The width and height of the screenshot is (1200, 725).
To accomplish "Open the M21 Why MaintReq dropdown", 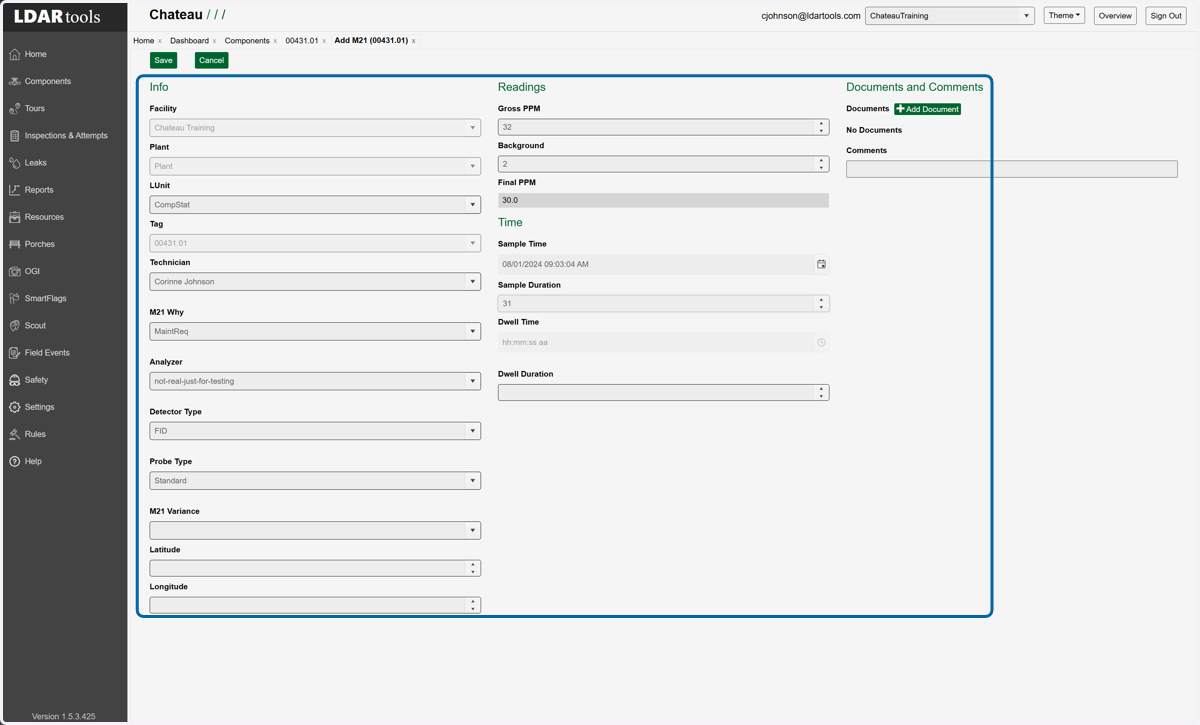I will point(315,331).
